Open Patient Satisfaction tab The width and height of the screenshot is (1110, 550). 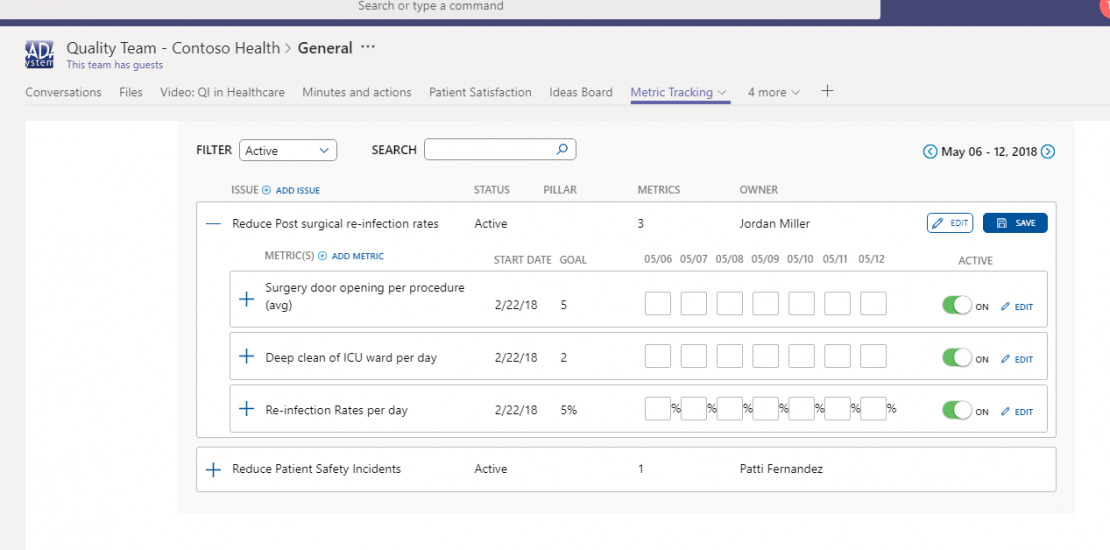point(480,92)
